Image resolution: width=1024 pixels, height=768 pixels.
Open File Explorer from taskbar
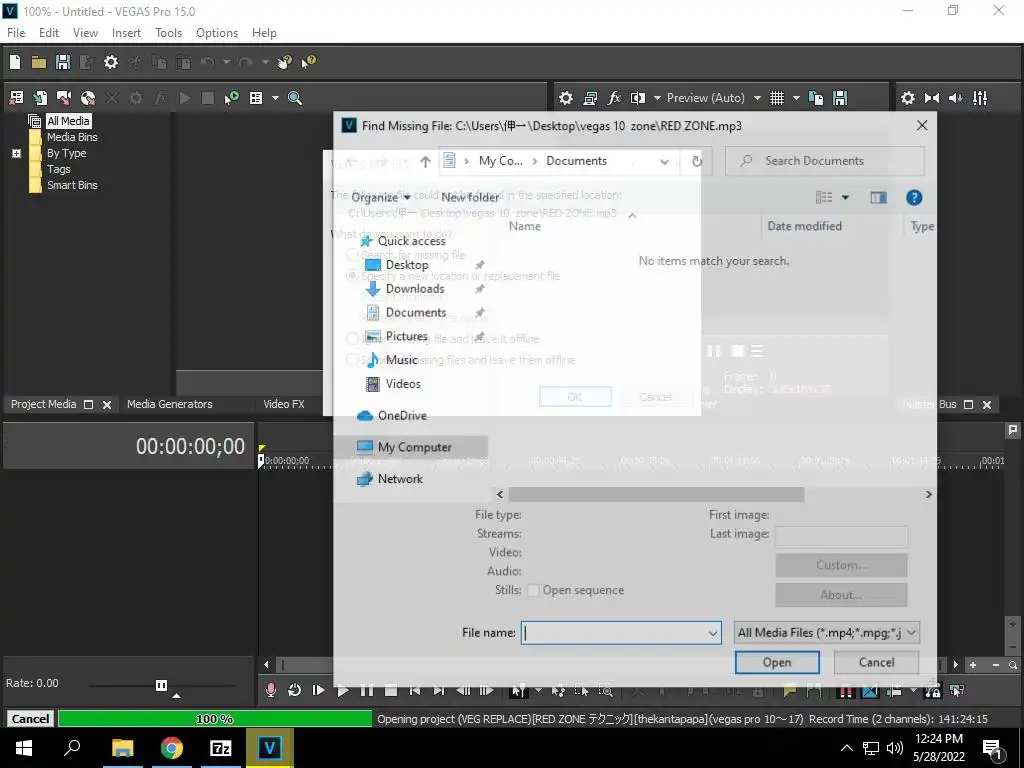[x=123, y=748]
